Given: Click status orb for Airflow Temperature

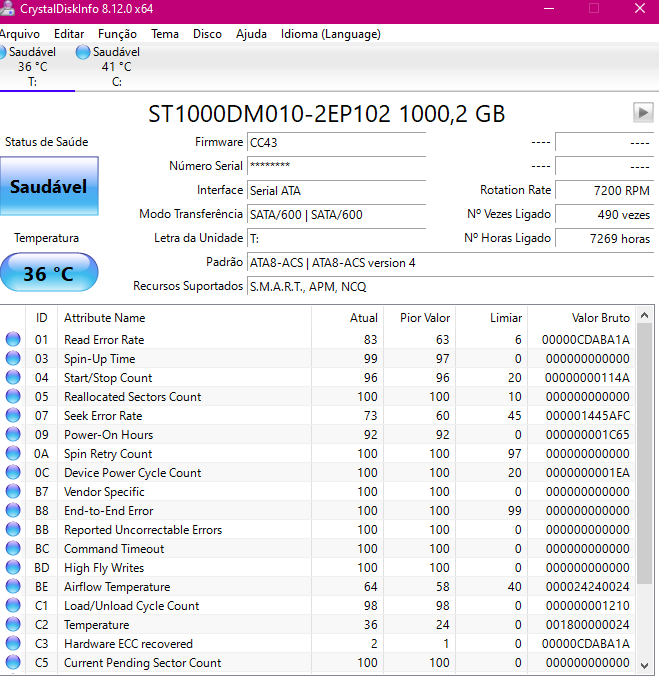Looking at the screenshot, I should click(13, 586).
